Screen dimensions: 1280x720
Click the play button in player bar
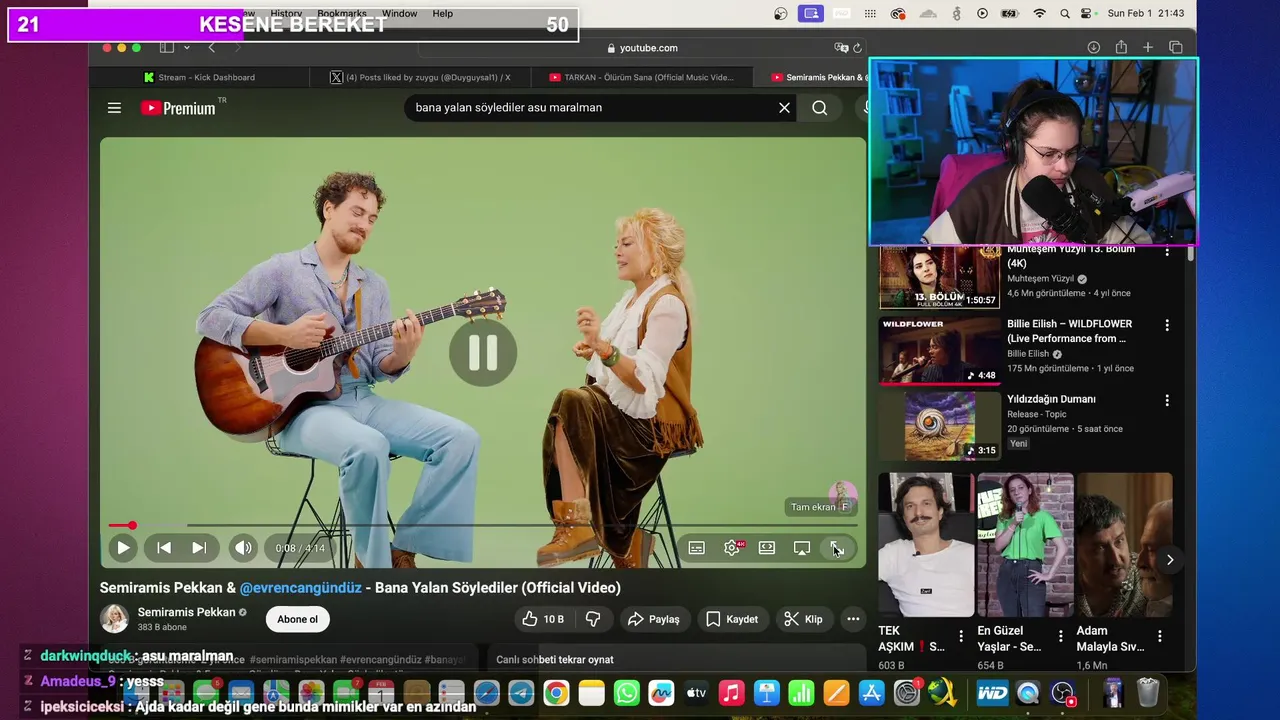(x=123, y=548)
